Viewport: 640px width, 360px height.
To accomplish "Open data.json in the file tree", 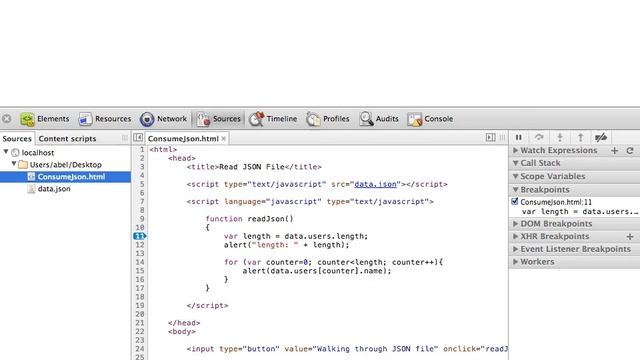I will 53,189.
